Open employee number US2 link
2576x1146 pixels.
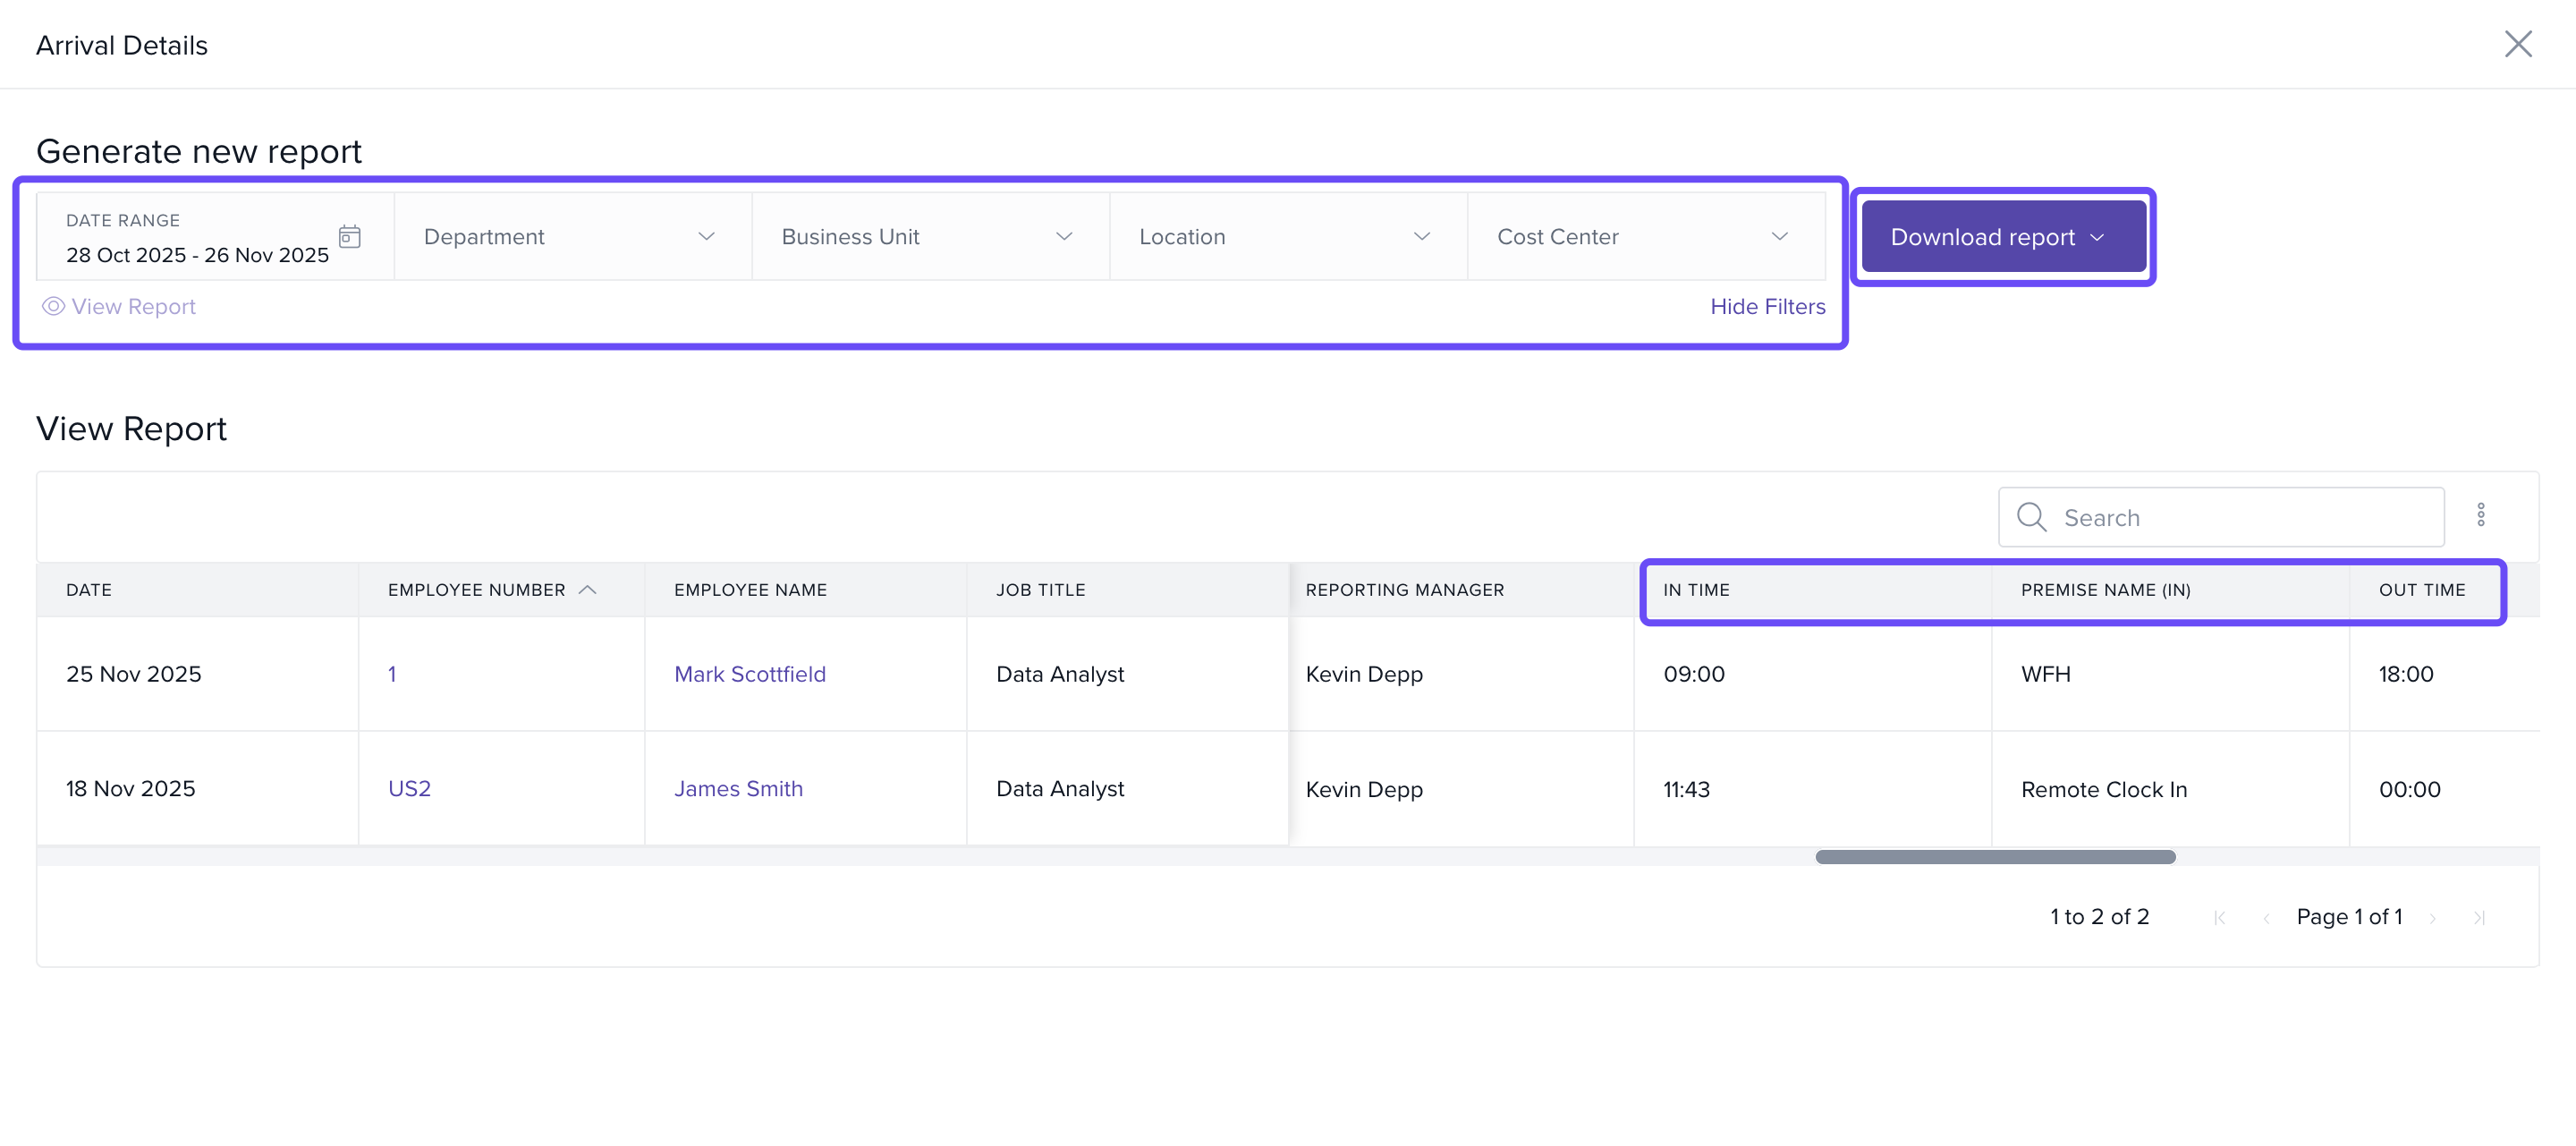[408, 789]
